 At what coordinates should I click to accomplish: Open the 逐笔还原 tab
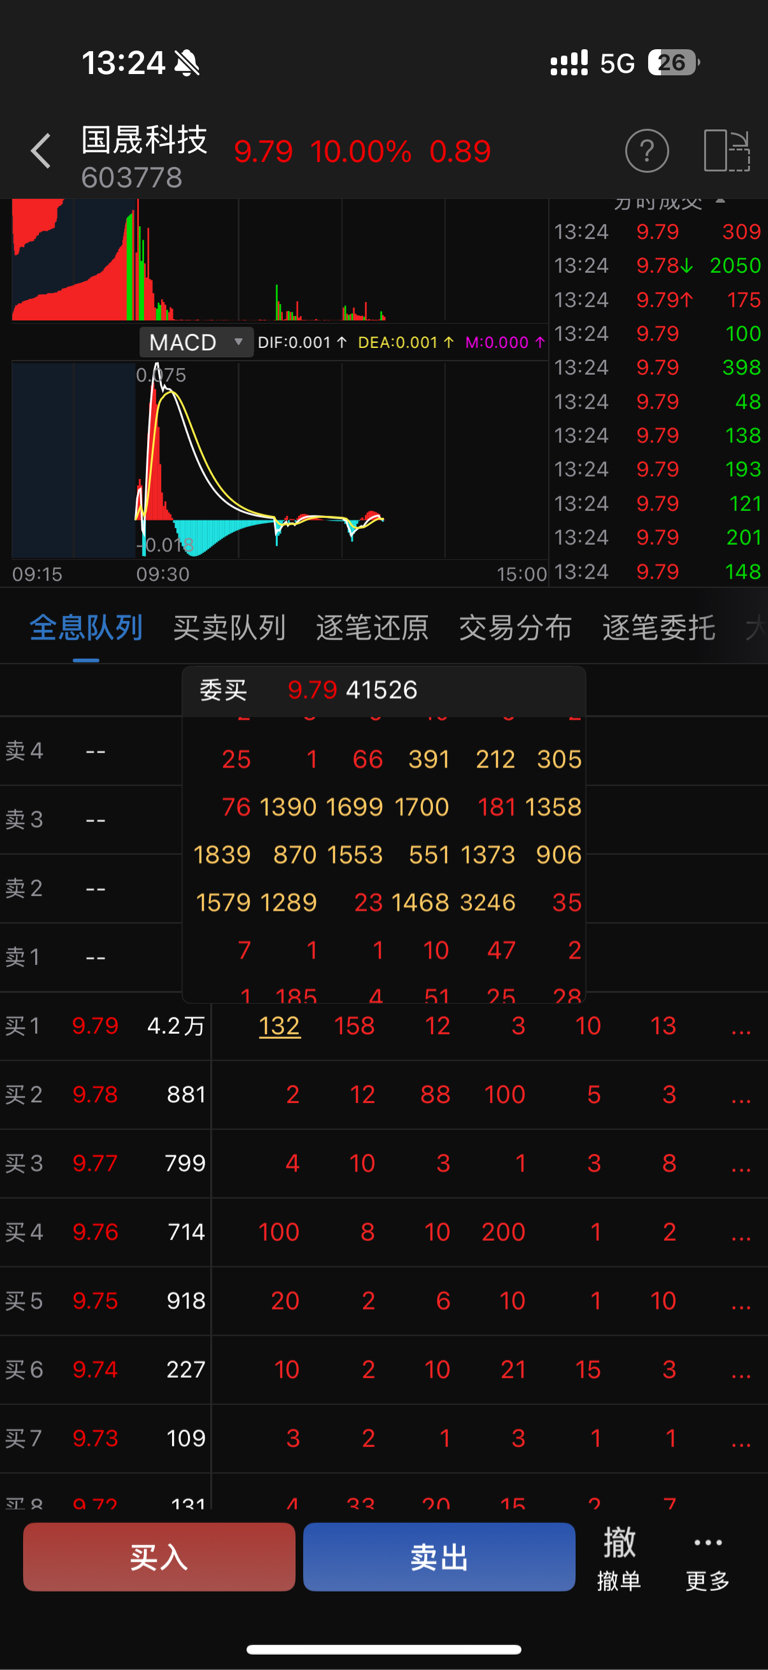click(x=372, y=627)
